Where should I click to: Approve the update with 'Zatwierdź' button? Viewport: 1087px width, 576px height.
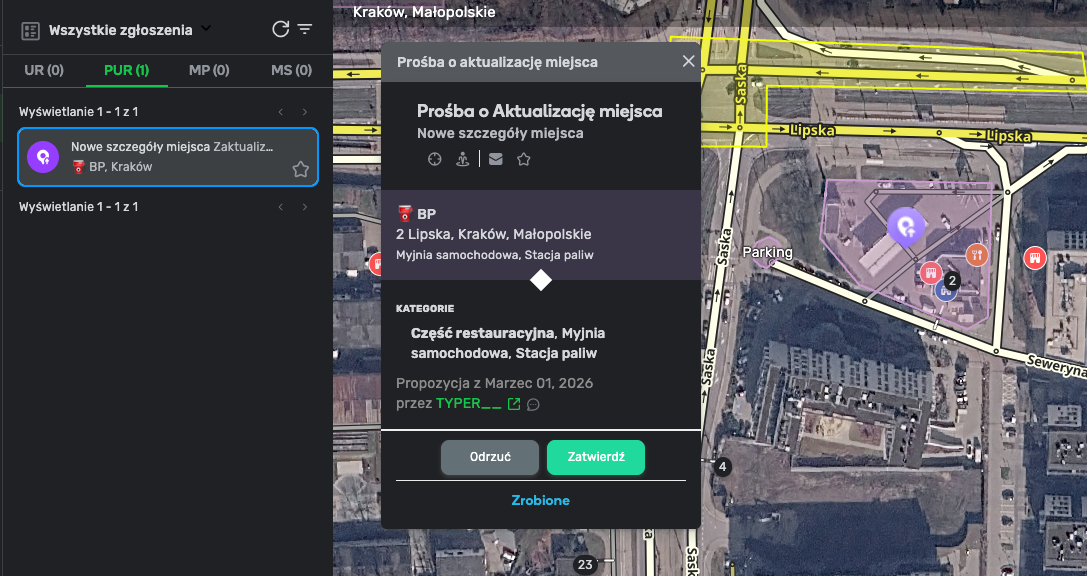(596, 457)
